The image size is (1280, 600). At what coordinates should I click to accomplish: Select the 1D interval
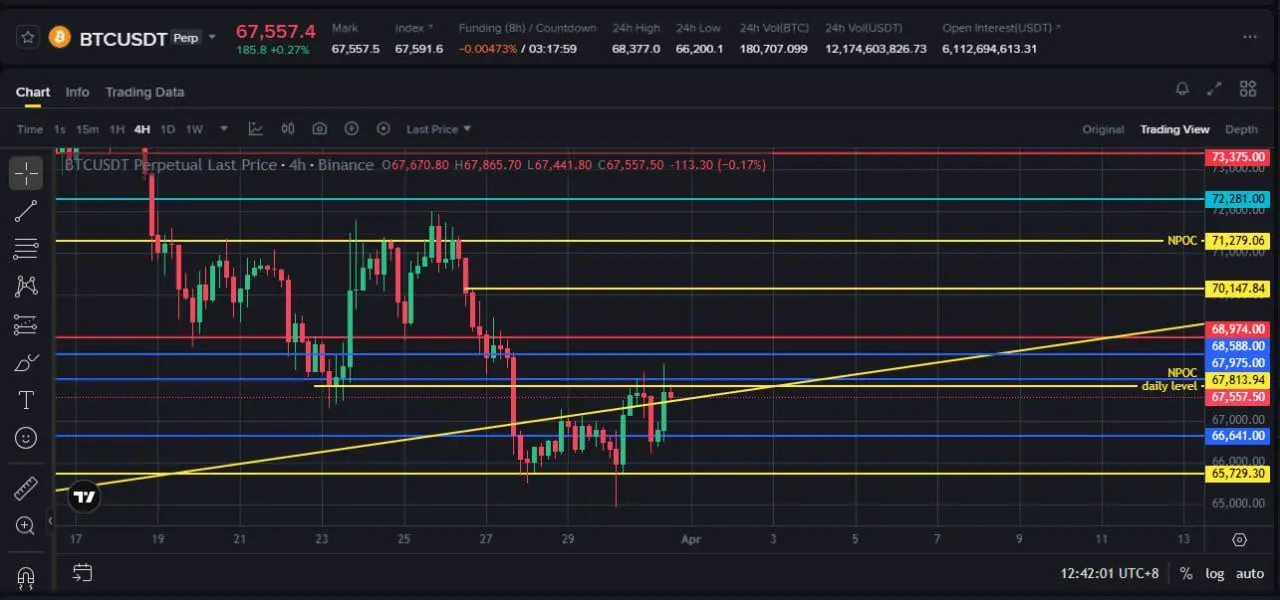coord(167,129)
